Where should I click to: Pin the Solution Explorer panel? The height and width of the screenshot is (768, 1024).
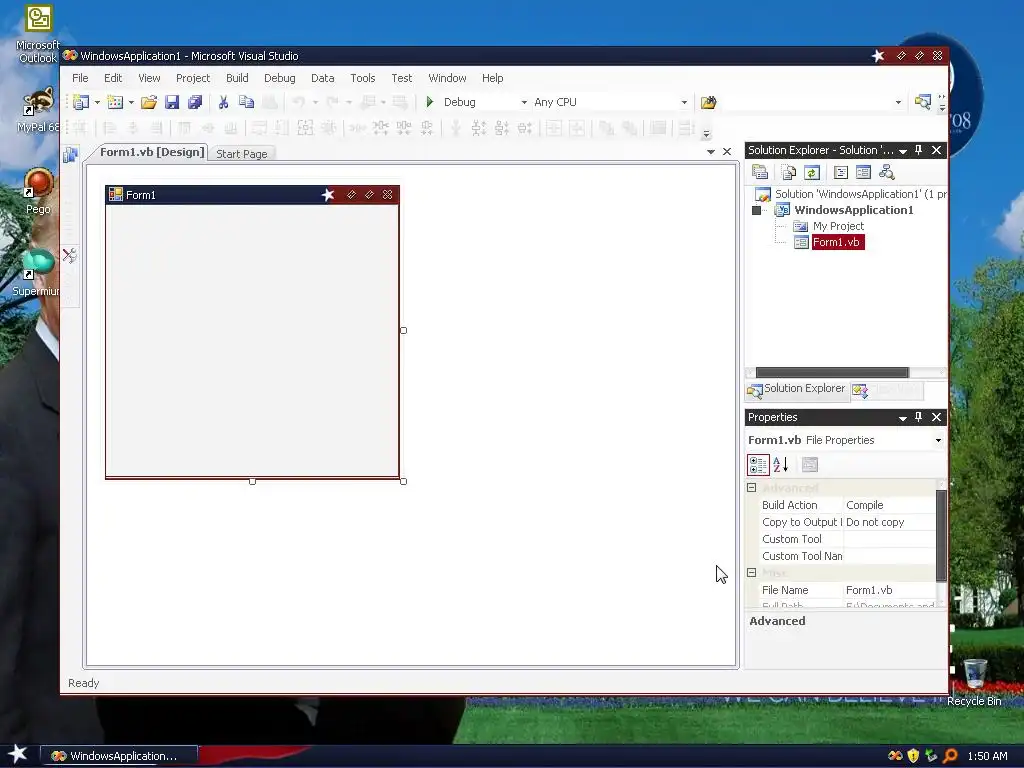[919, 150]
